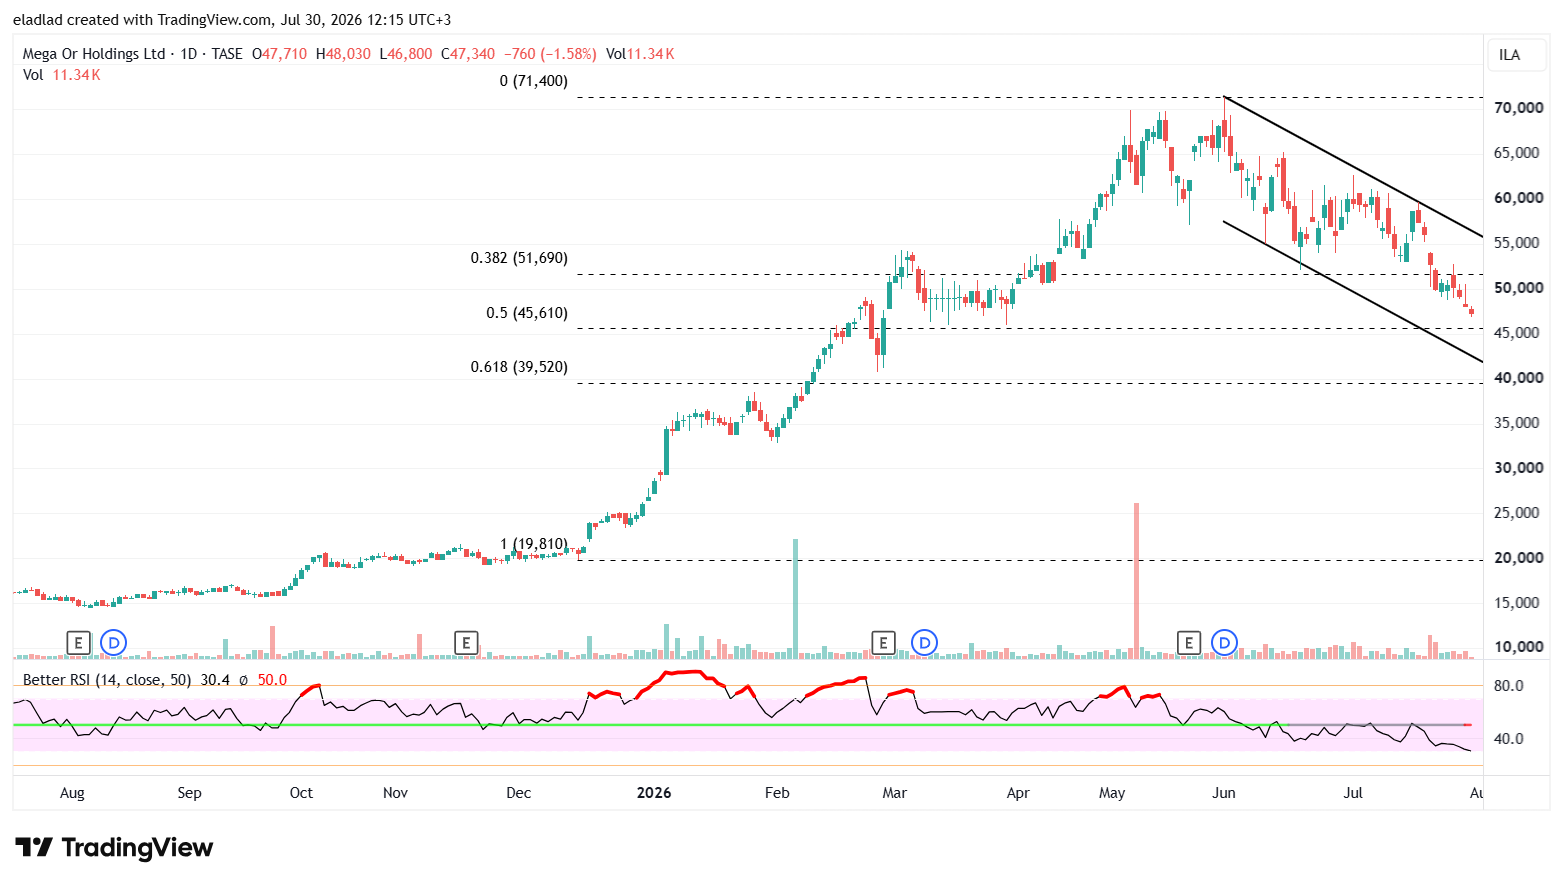The height and width of the screenshot is (885, 1563).
Task: Click the Sep label on time axis
Action: [x=189, y=793]
